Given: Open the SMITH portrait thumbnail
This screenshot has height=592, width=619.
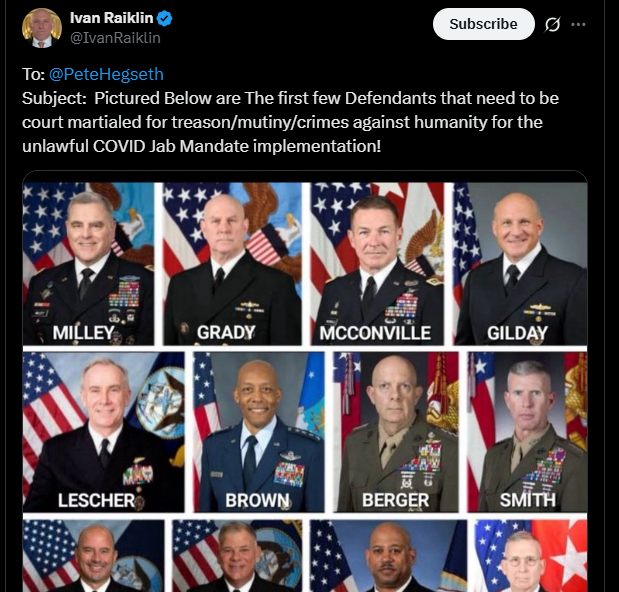Looking at the screenshot, I should pyautogui.click(x=527, y=432).
